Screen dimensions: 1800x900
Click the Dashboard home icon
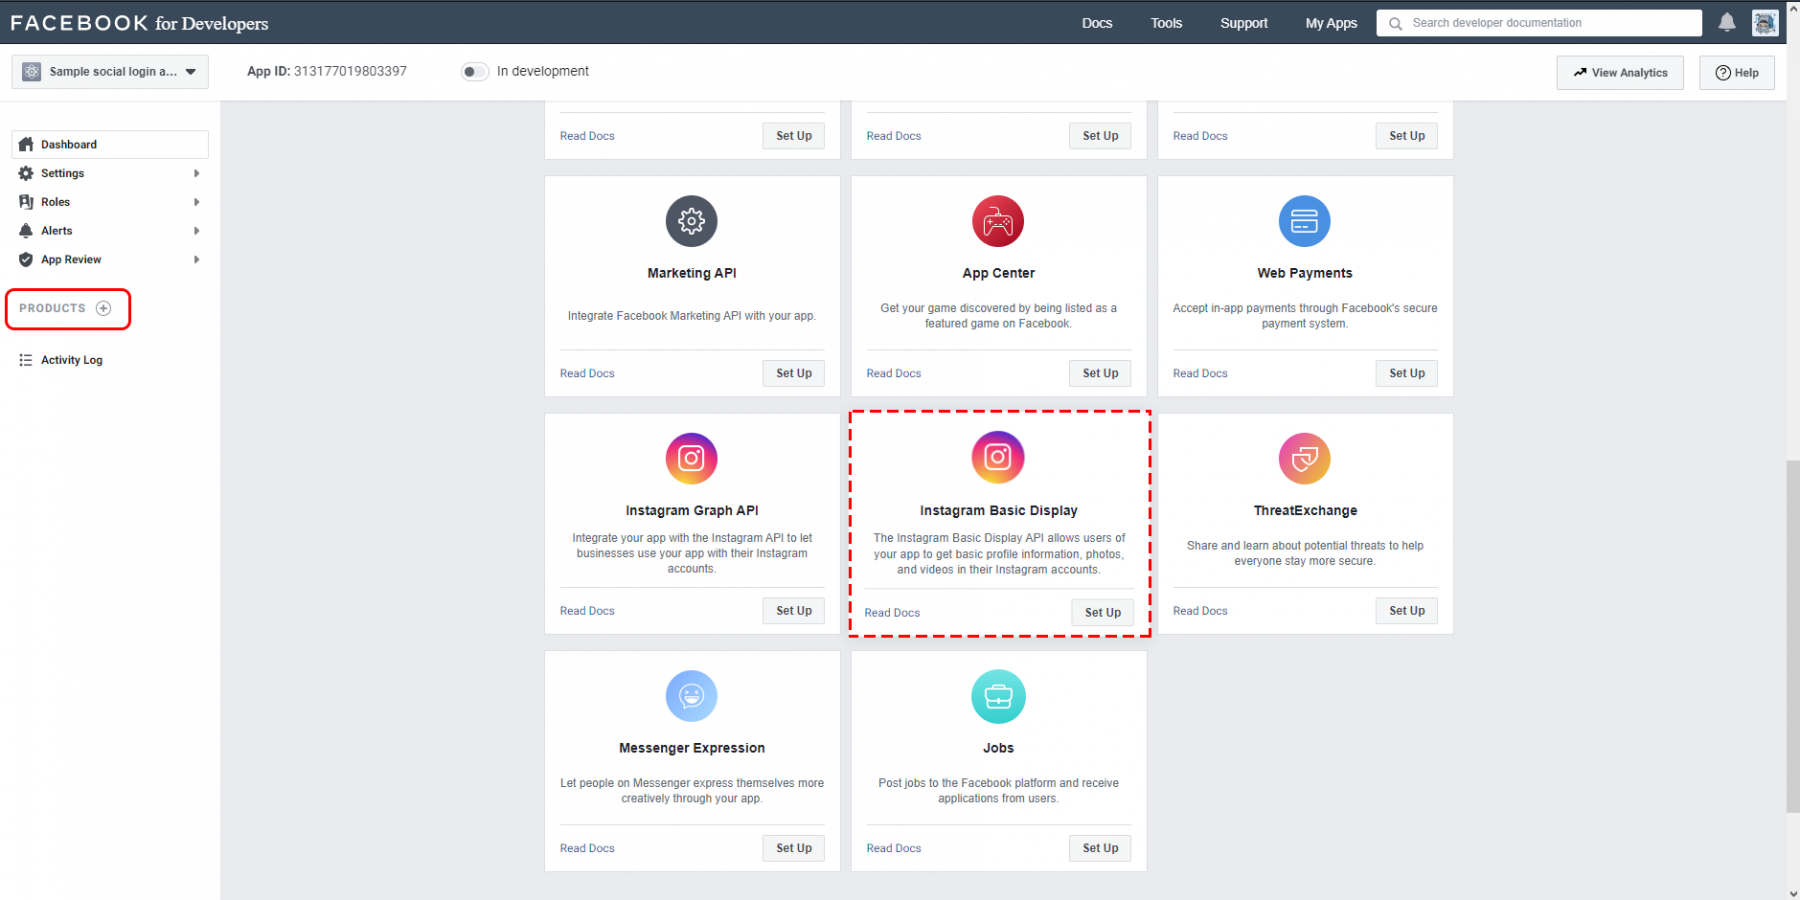pos(26,144)
